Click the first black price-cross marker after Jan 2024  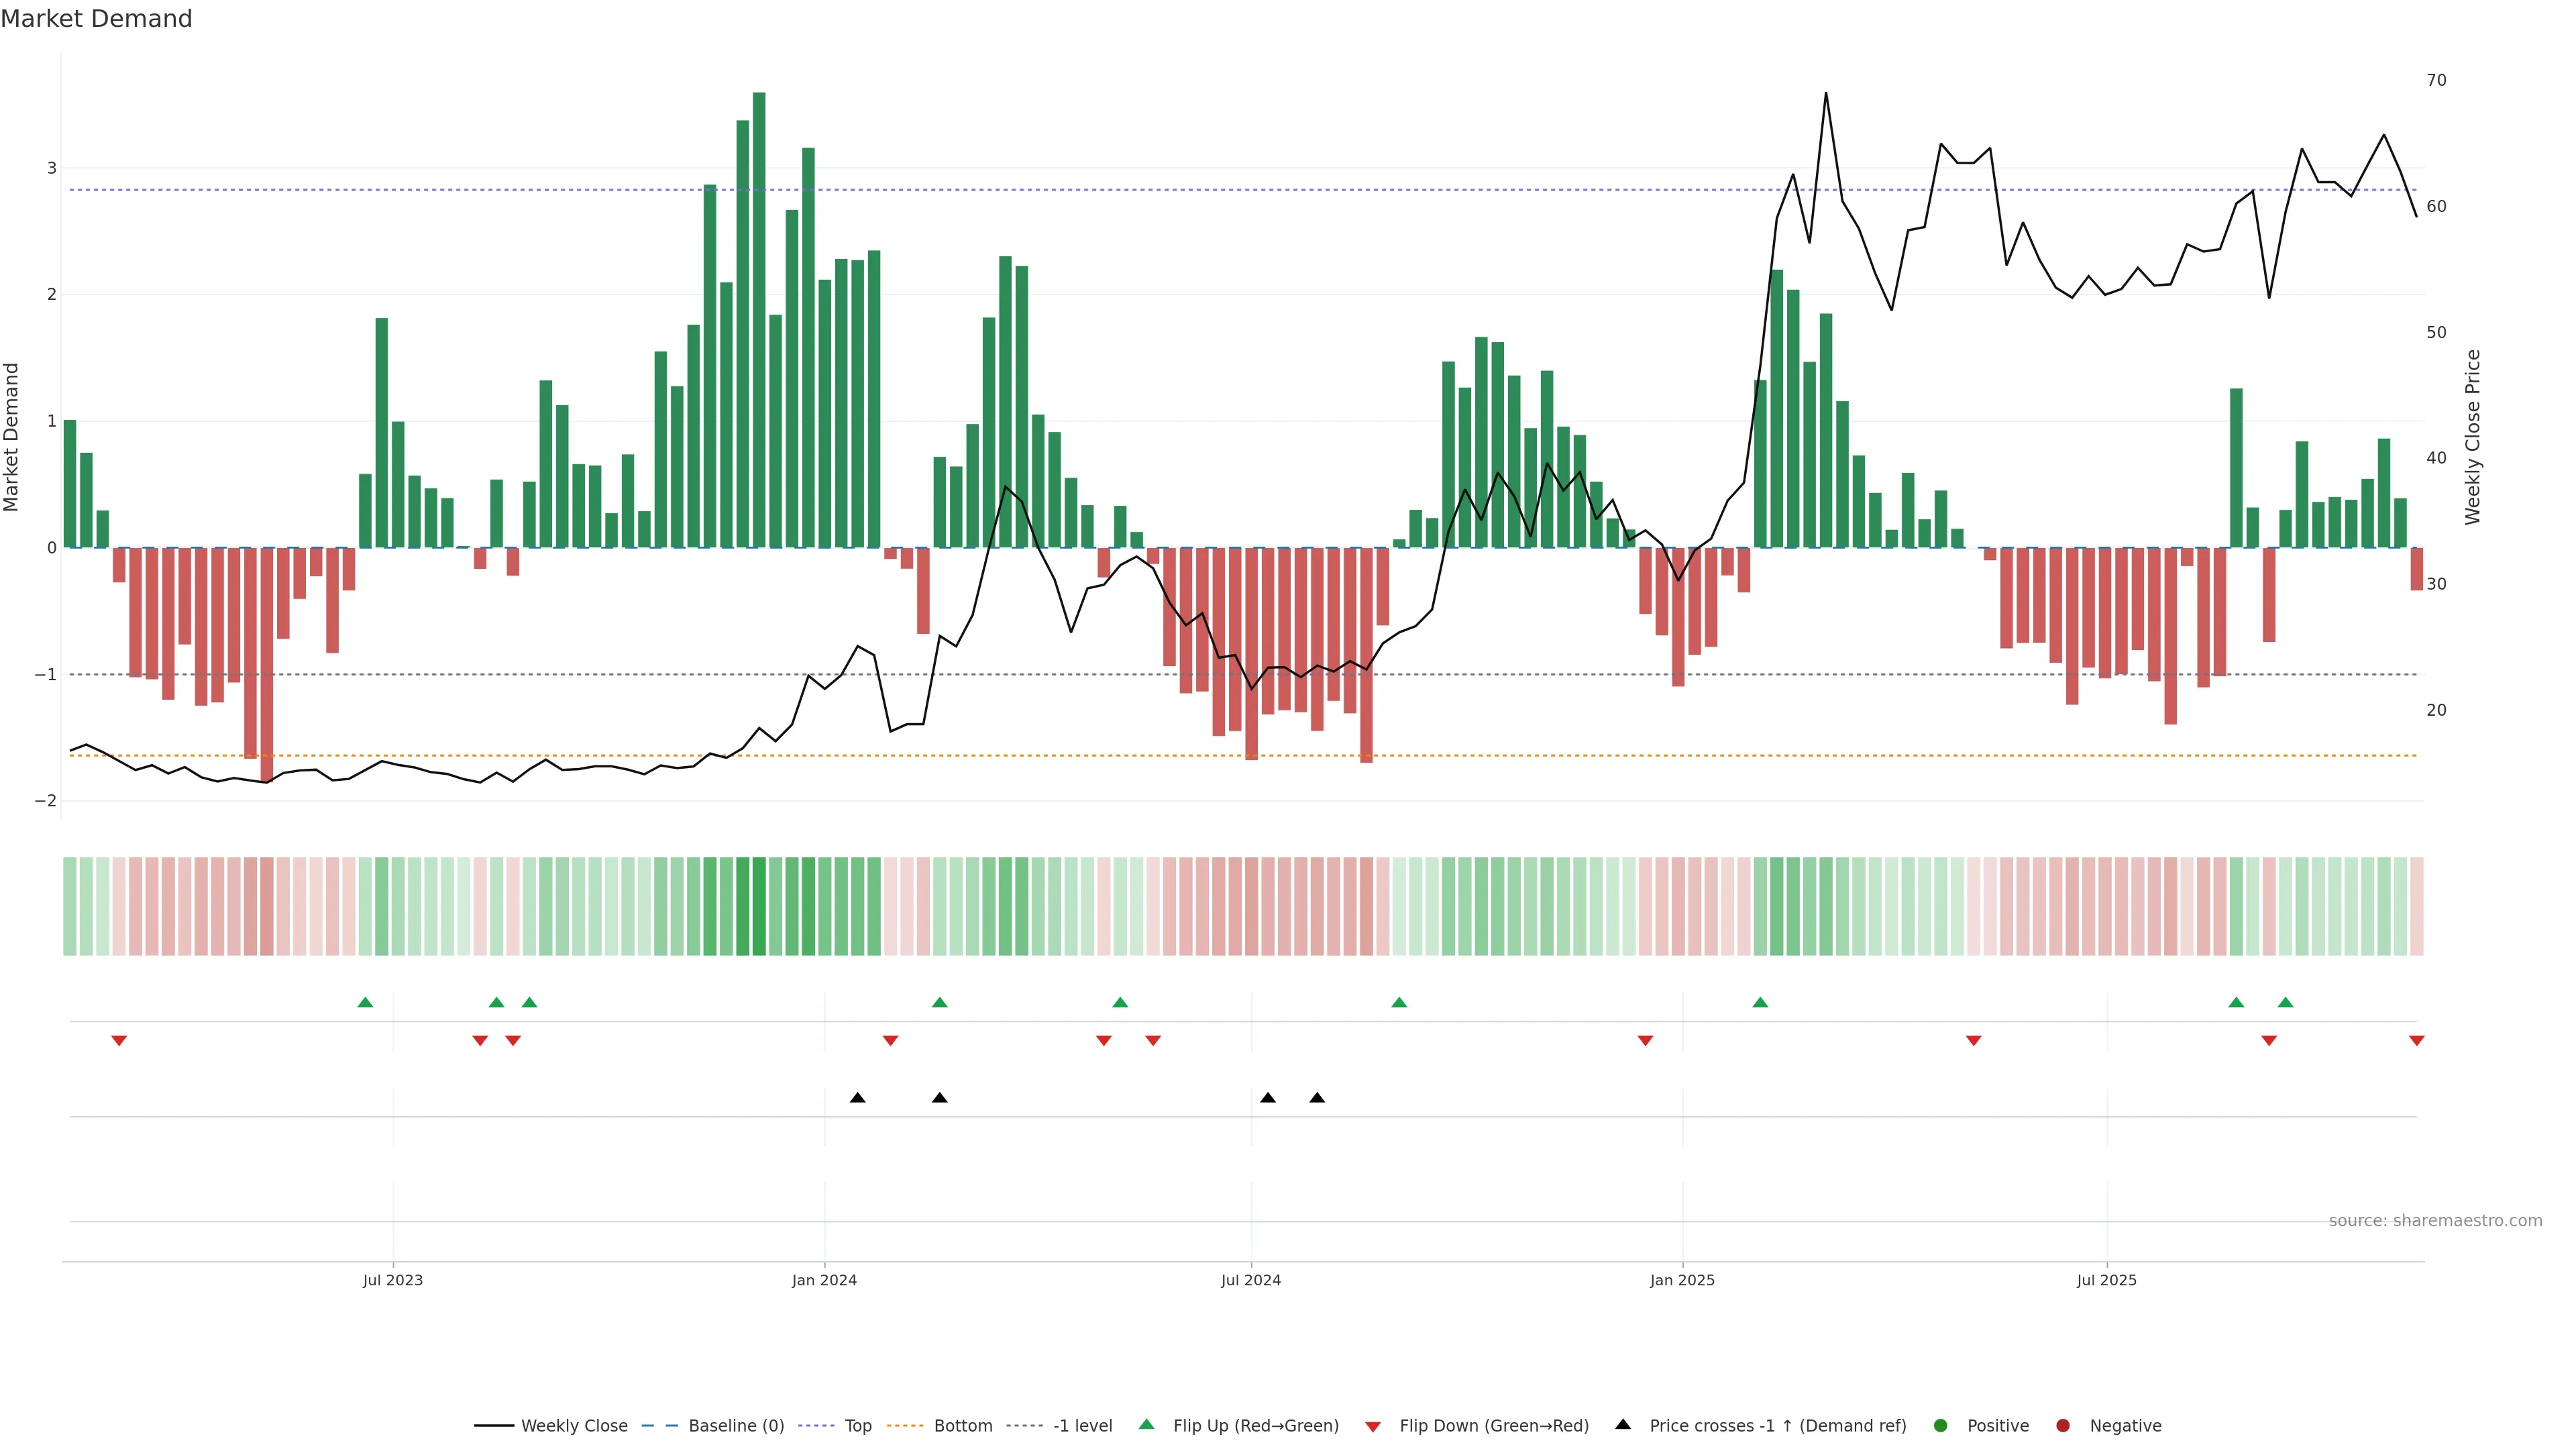click(857, 1098)
